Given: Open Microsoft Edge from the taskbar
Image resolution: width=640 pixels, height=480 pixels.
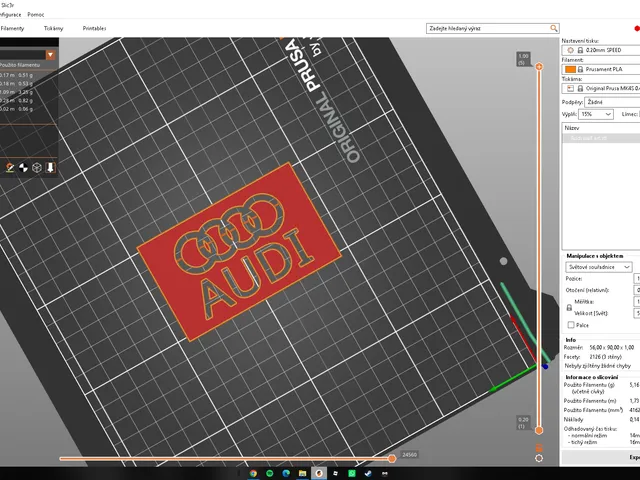Looking at the screenshot, I should pyautogui.click(x=286, y=473).
